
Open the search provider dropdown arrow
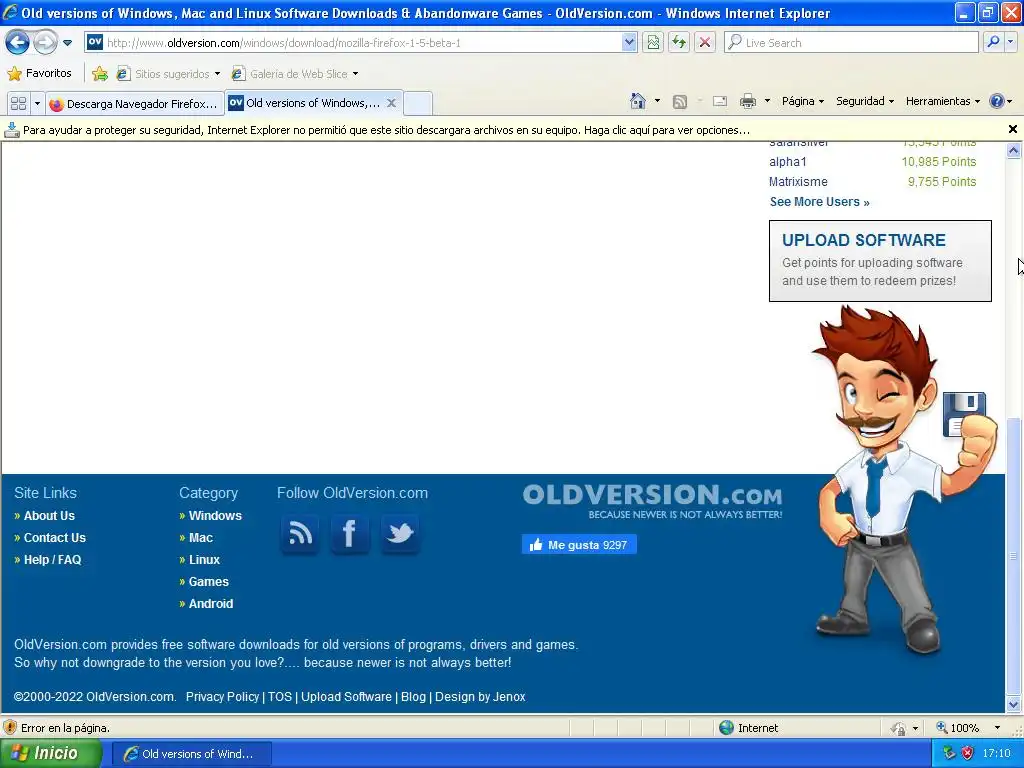tap(1010, 43)
